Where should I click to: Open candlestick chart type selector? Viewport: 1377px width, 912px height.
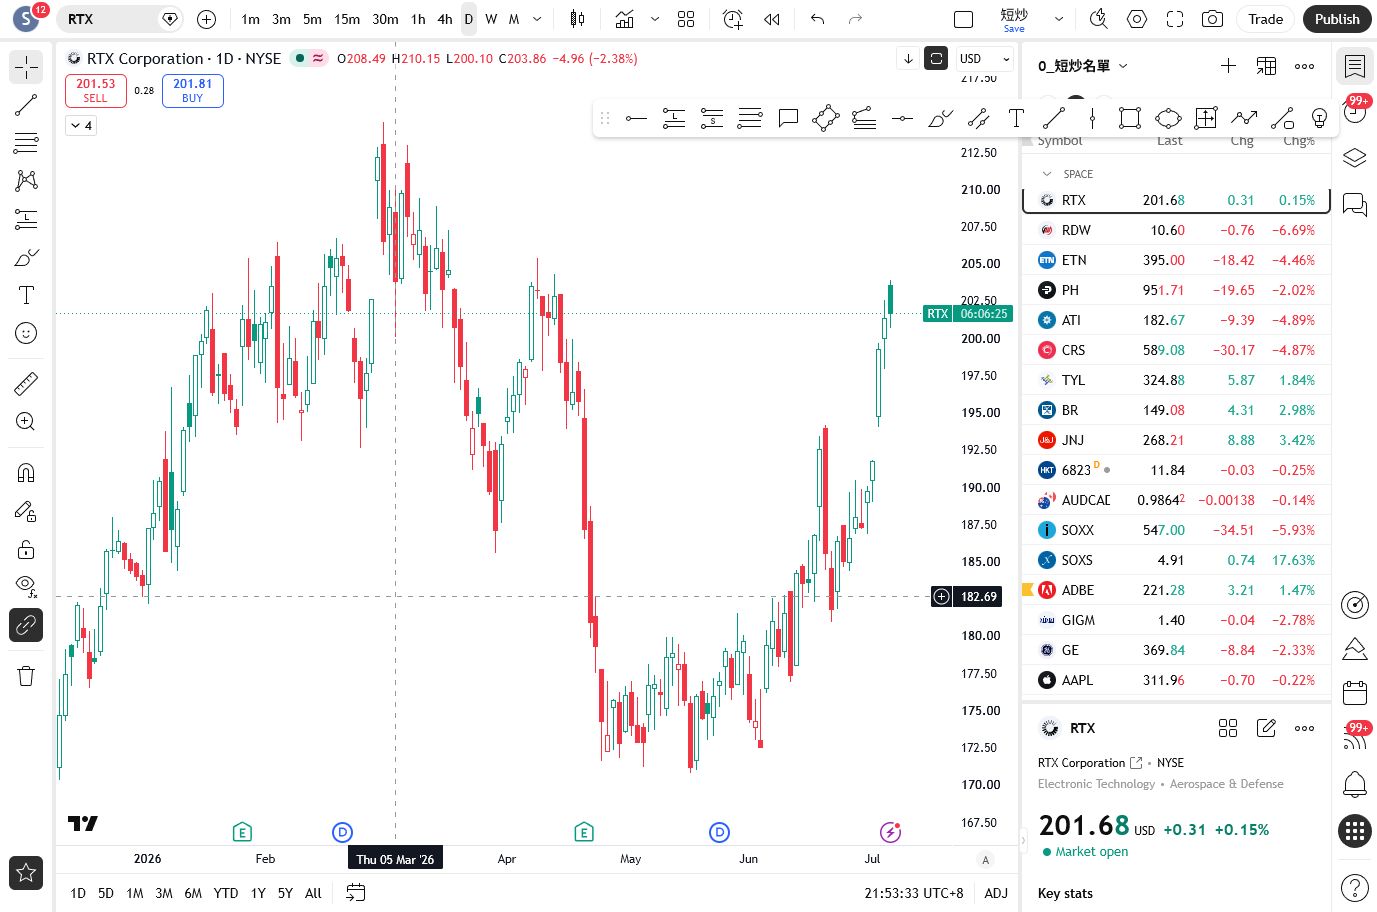(x=577, y=19)
